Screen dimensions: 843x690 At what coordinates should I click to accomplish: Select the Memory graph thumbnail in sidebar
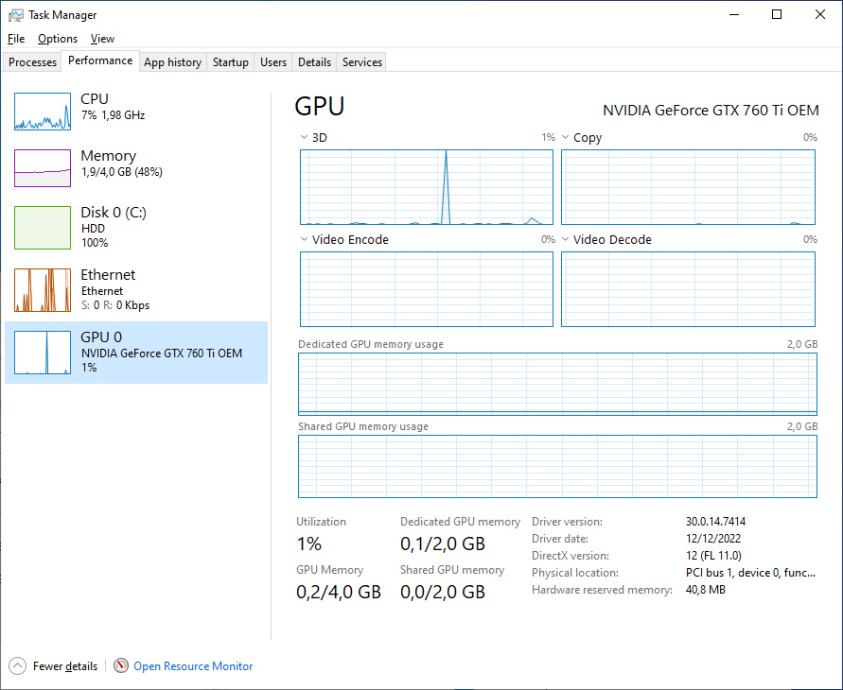coord(42,168)
